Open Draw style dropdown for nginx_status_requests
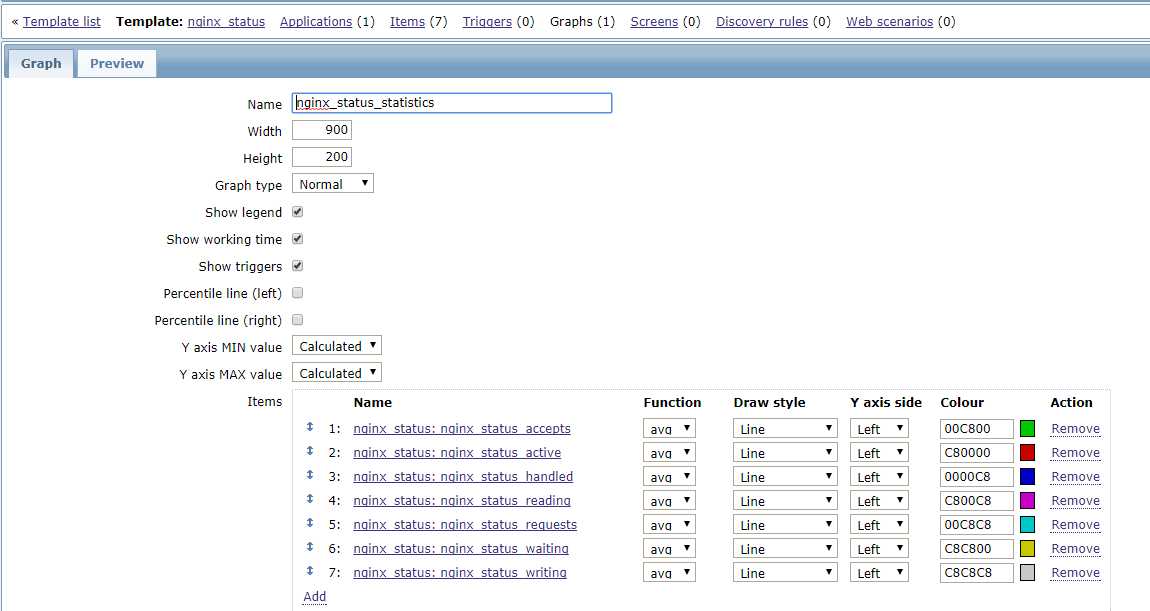 785,525
